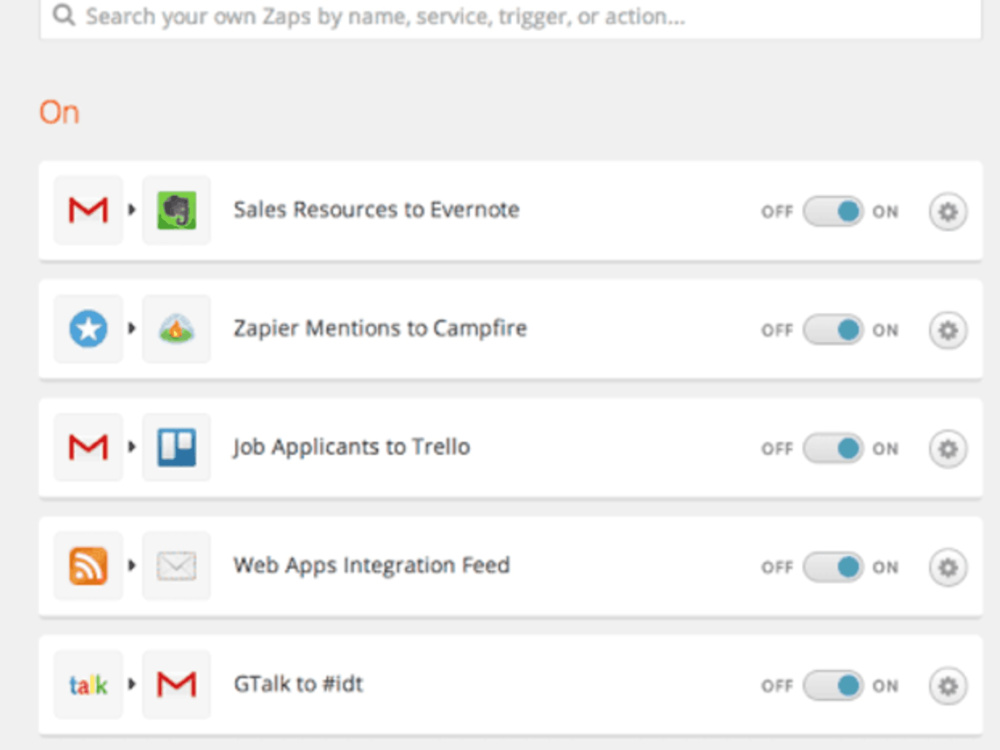Toggle Zapier Mentions to Campfire switch

833,330
